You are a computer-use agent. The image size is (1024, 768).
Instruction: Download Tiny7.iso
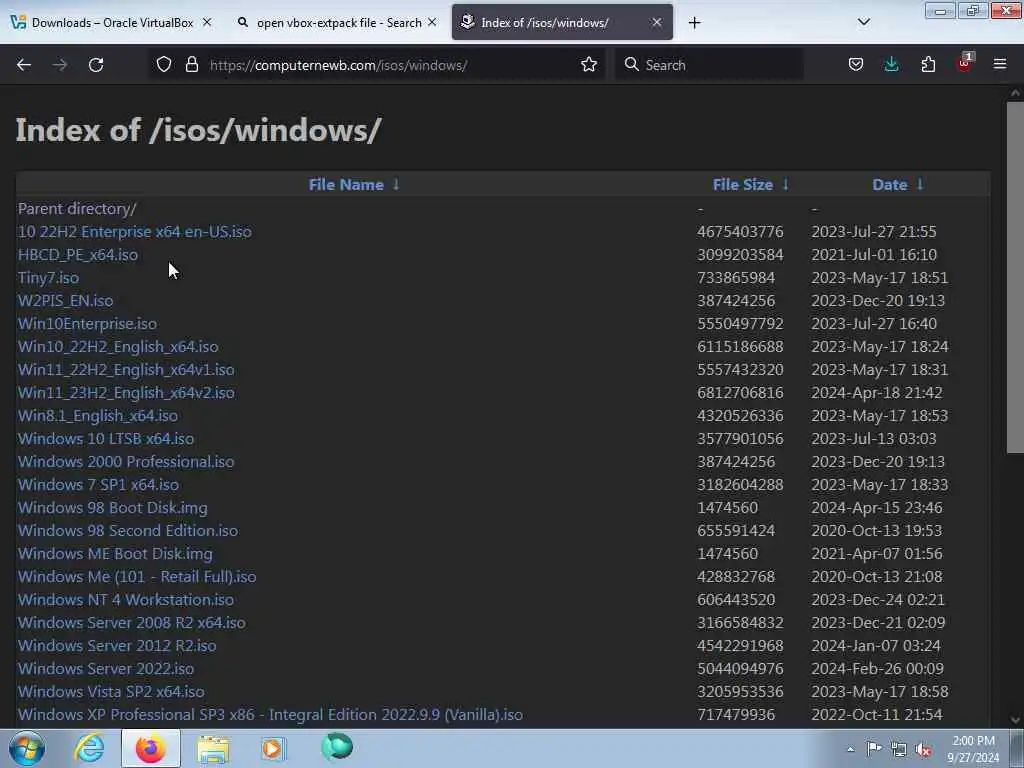[x=48, y=278]
